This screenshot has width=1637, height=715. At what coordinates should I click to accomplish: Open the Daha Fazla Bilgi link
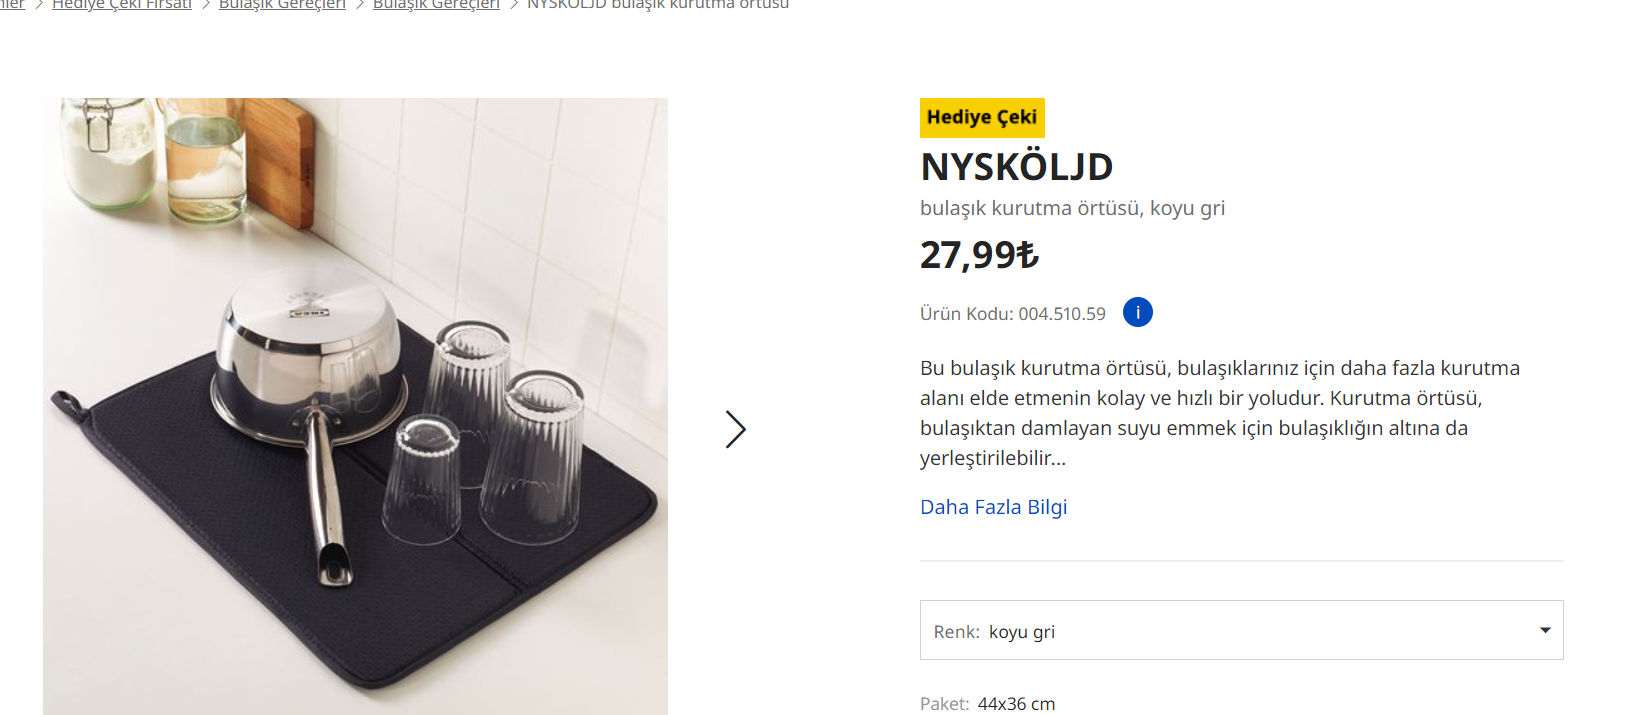993,507
